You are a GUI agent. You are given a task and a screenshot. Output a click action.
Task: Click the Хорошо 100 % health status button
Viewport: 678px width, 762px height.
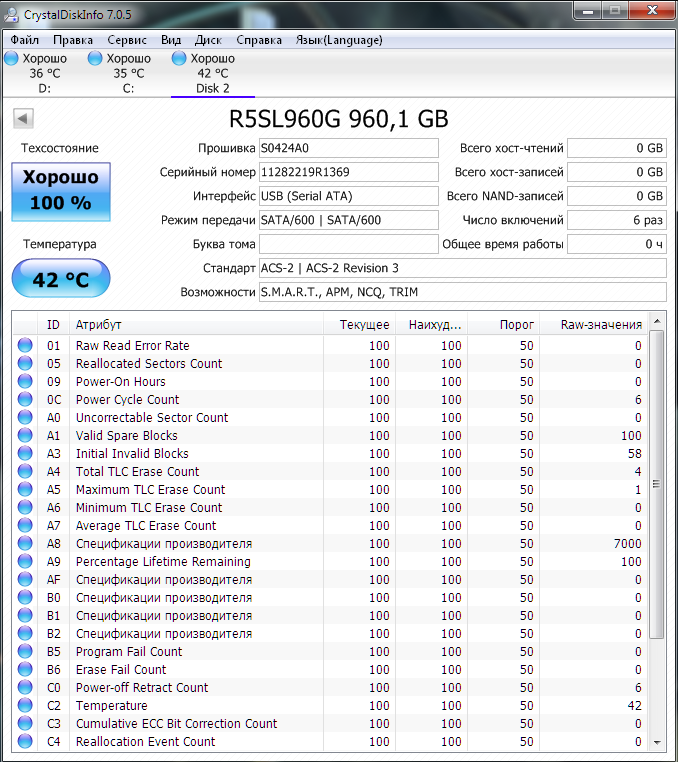(61, 191)
